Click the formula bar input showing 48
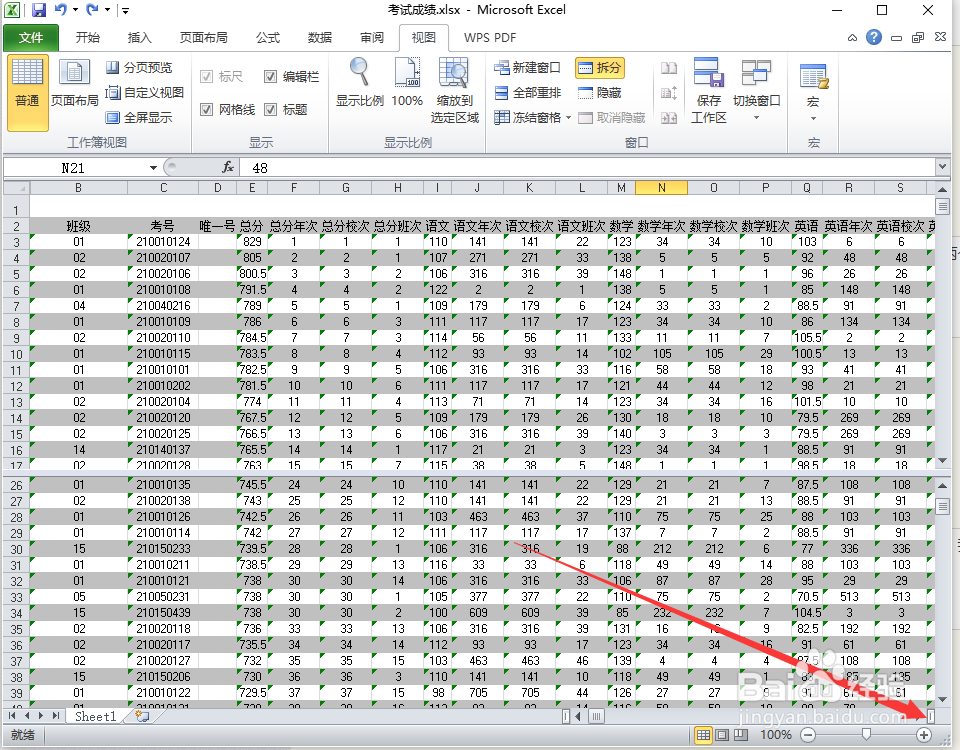This screenshot has width=960, height=750. pos(587,168)
